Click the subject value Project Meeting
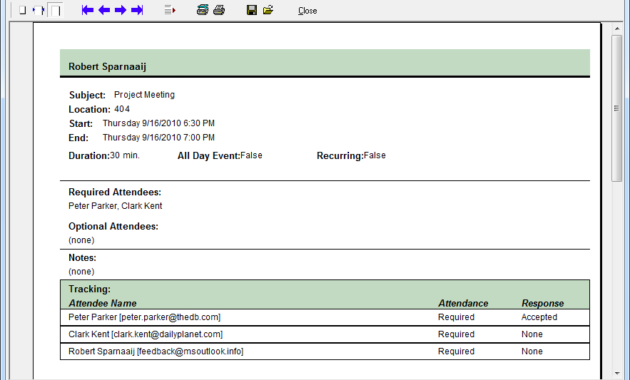 pyautogui.click(x=144, y=95)
